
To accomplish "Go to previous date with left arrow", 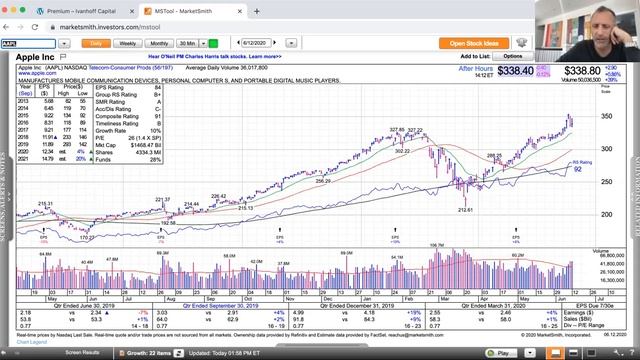I will tap(238, 42).
